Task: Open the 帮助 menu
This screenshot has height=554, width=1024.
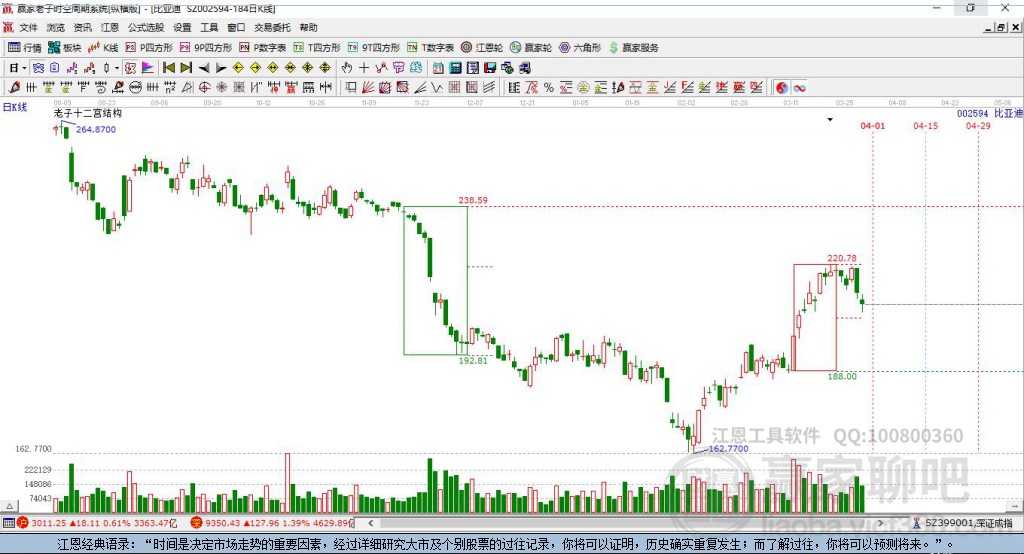Action: [308, 27]
